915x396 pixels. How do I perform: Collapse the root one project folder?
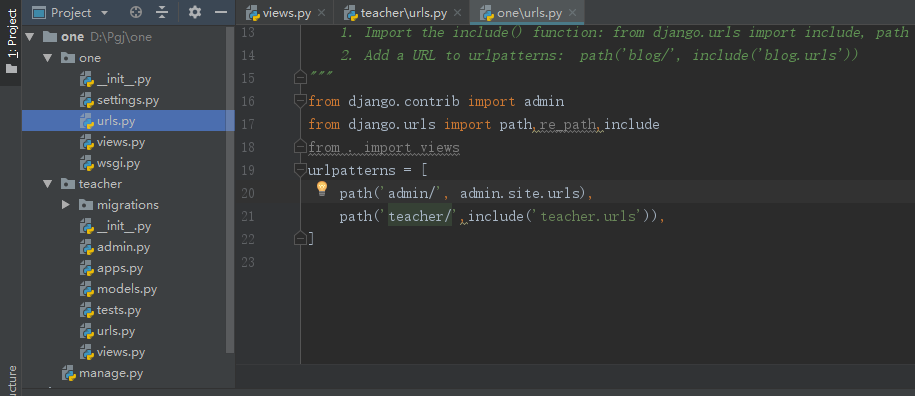(29, 37)
